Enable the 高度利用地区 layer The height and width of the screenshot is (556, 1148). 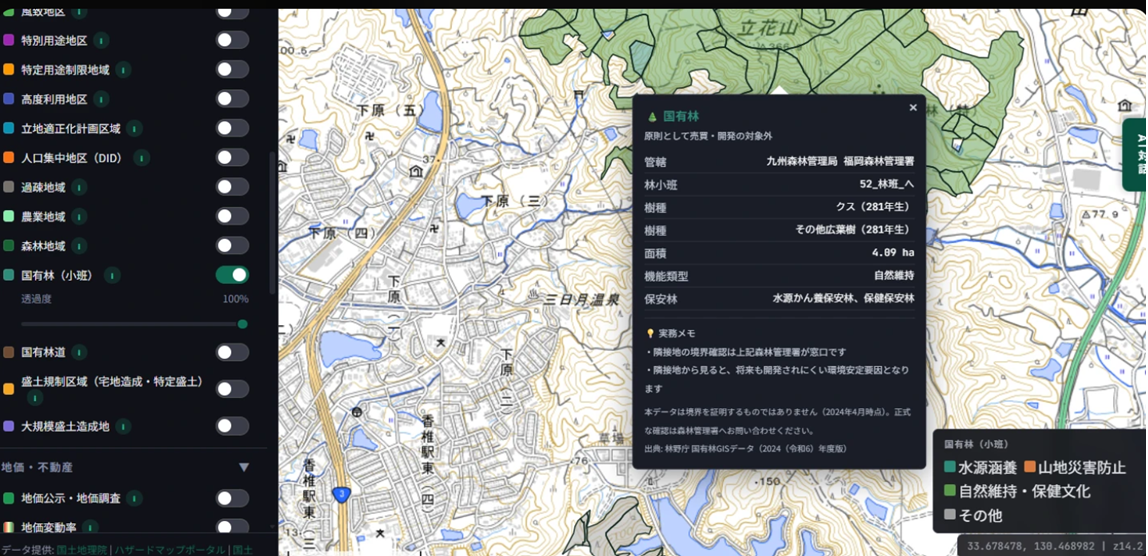pos(232,99)
